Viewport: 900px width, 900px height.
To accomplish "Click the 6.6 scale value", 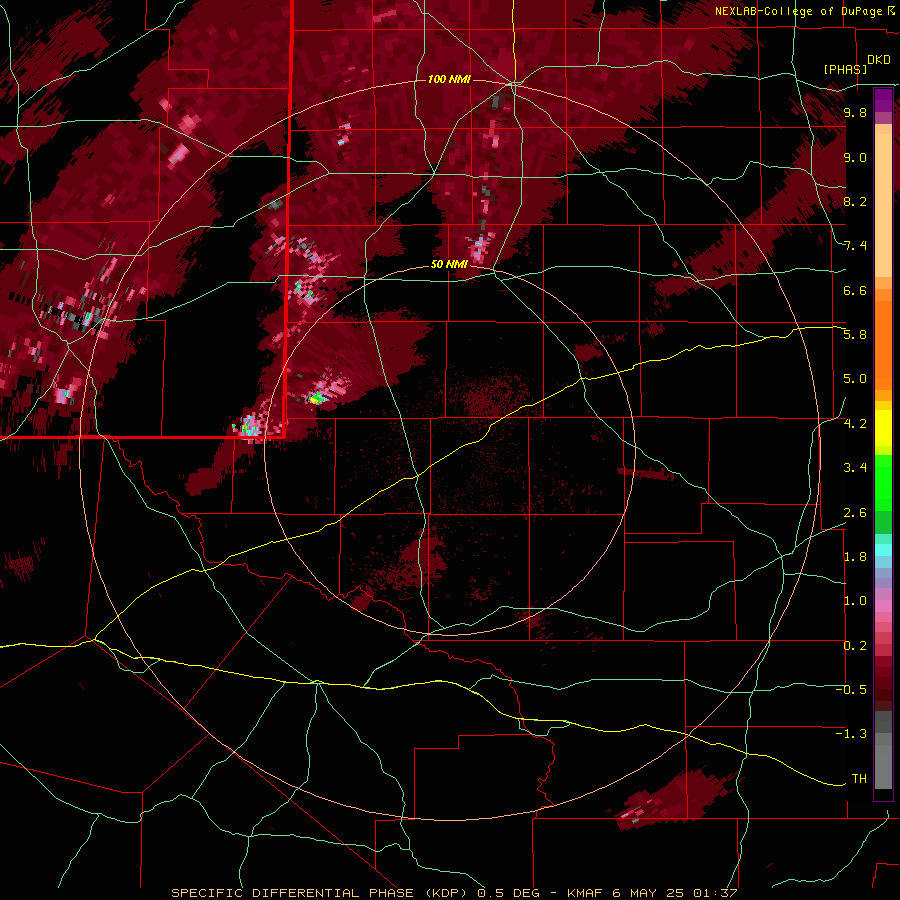I will [855, 290].
